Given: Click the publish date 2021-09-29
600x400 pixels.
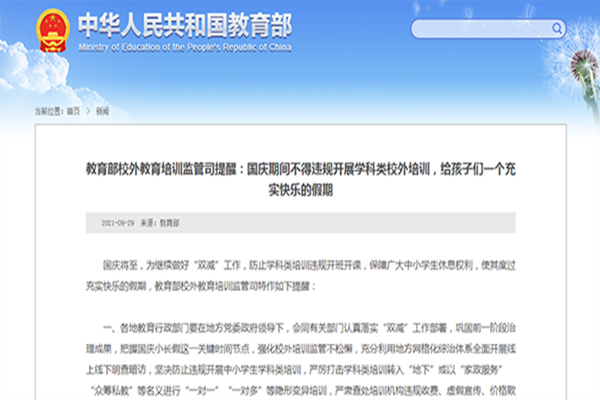Looking at the screenshot, I should click(x=112, y=222).
